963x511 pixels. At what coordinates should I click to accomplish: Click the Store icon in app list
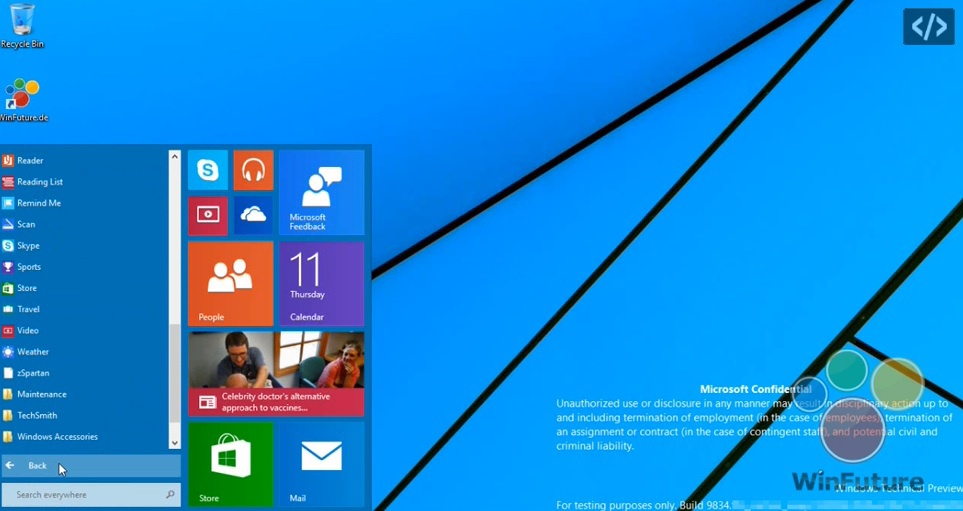pyautogui.click(x=7, y=288)
